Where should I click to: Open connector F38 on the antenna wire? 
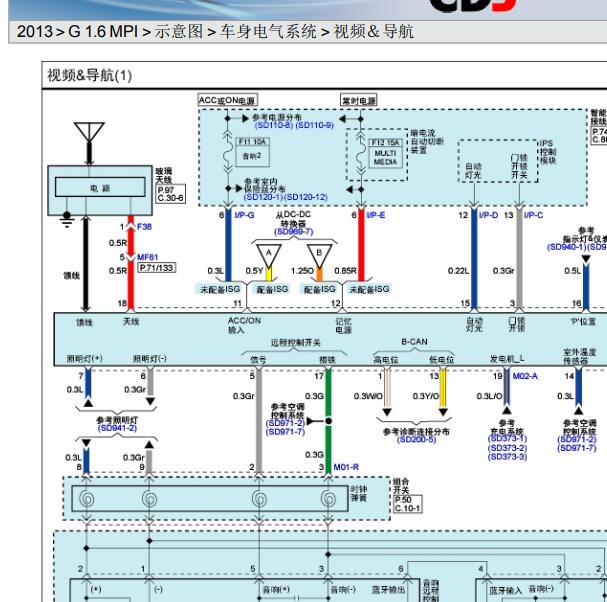144,226
